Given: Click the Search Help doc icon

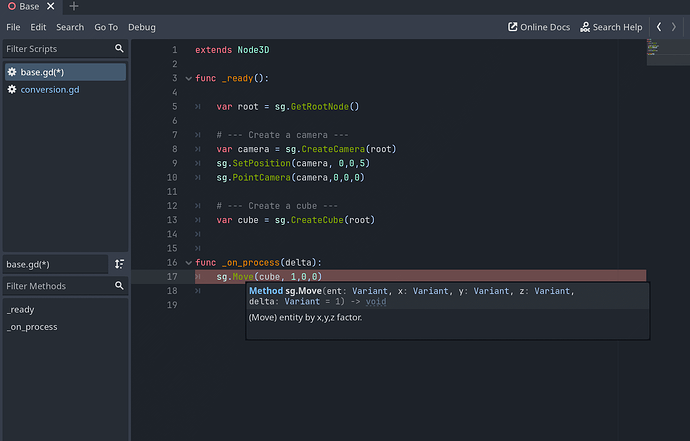Looking at the screenshot, I should pyautogui.click(x=585, y=27).
